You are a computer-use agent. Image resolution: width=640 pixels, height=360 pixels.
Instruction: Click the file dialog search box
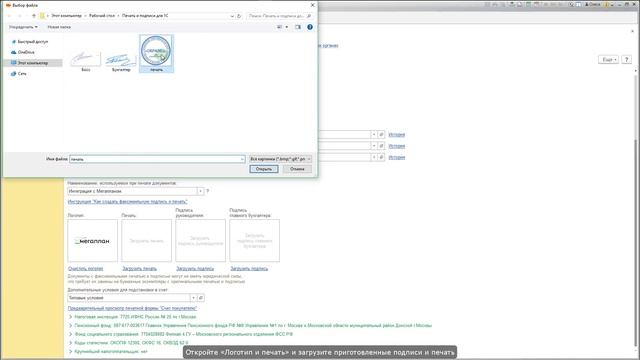[x=279, y=16]
